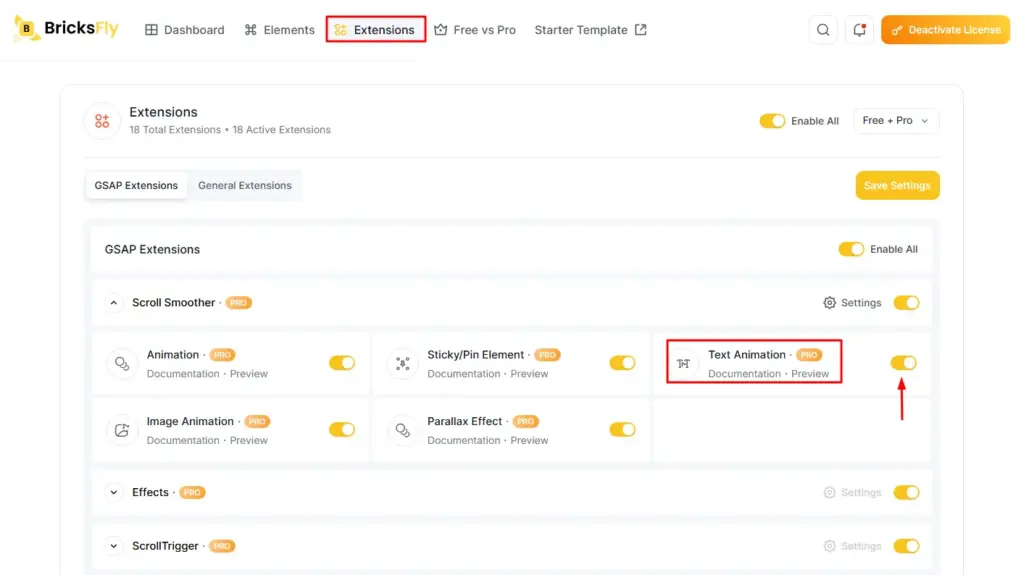Image resolution: width=1024 pixels, height=575 pixels.
Task: Open Animation Documentation link
Action: click(x=183, y=374)
